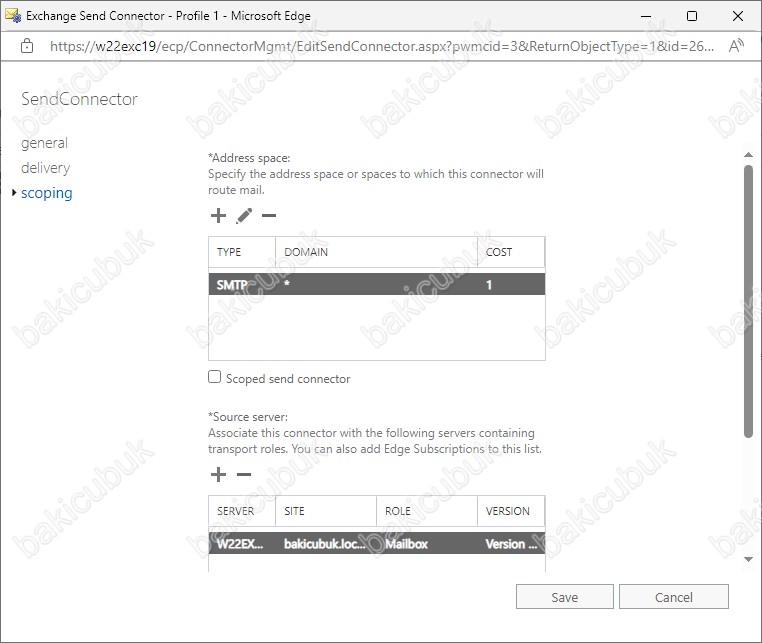
Task: Sort address space by COST column
Action: 511,252
